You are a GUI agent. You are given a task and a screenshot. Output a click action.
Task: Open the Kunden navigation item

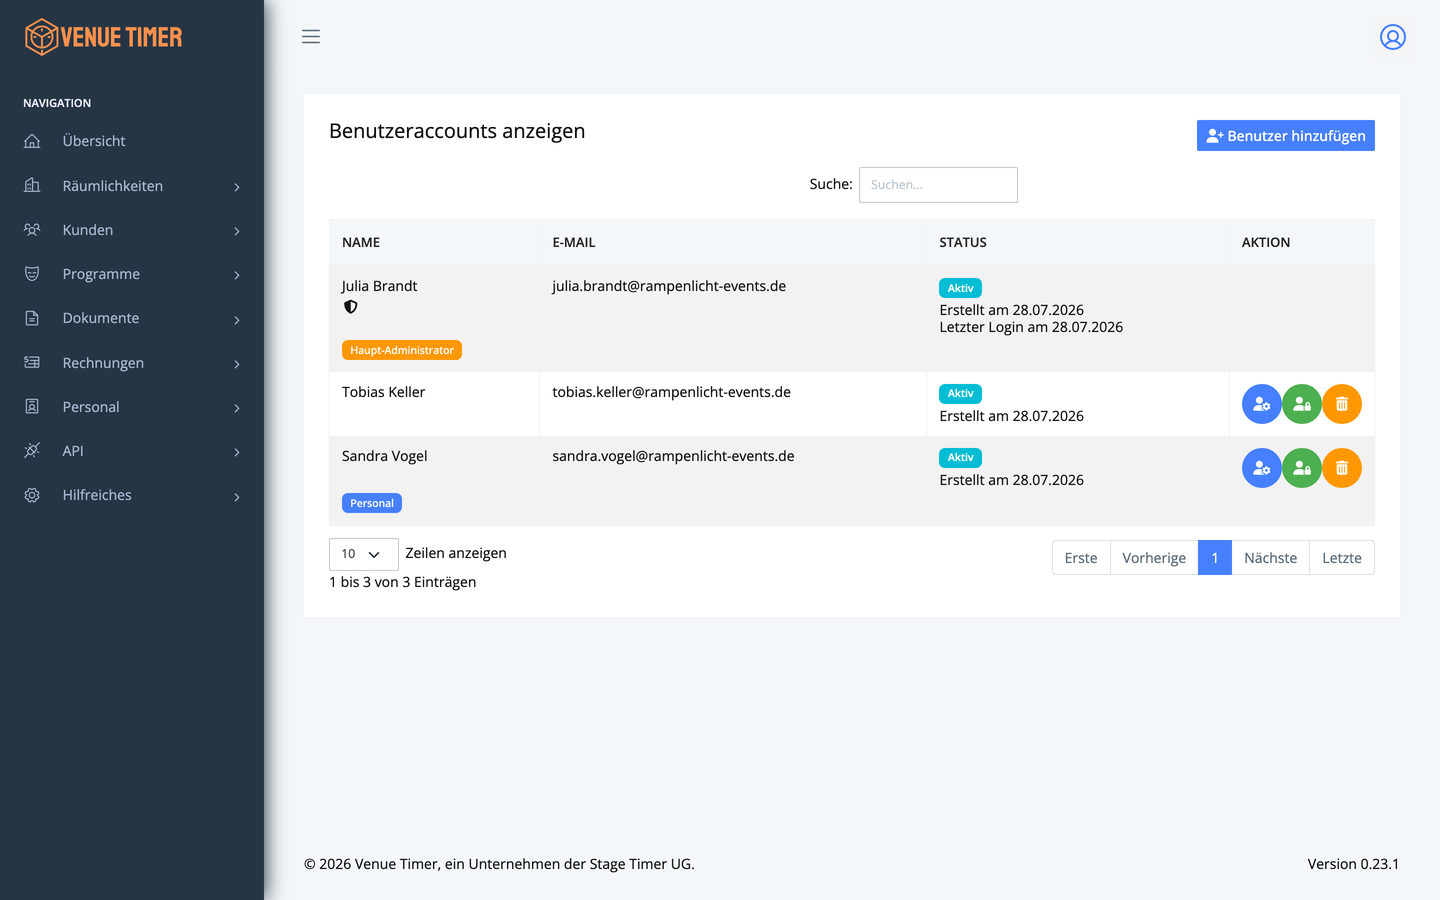tap(132, 230)
